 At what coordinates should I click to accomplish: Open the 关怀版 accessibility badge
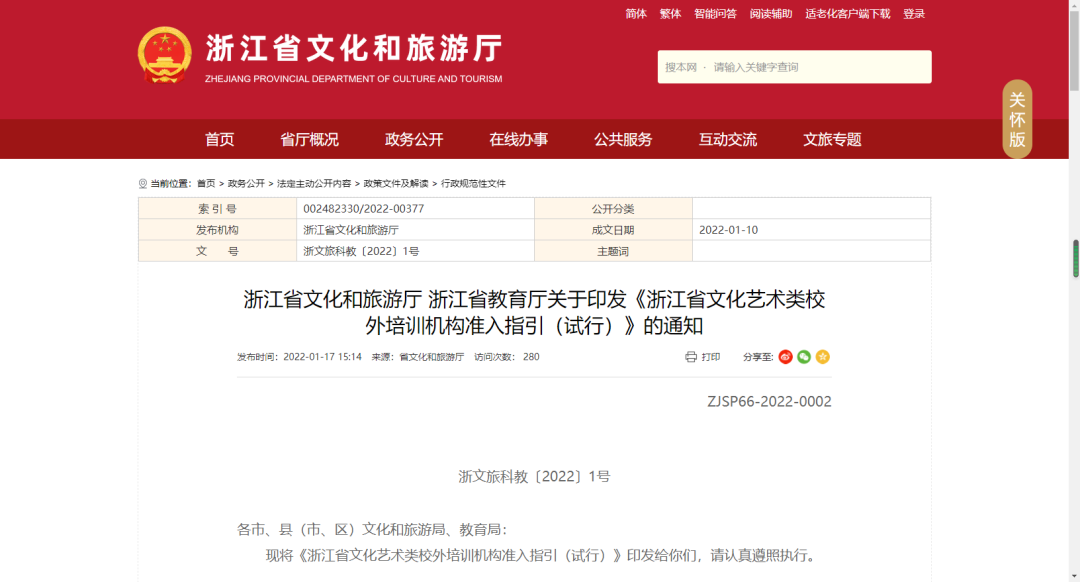(1017, 119)
